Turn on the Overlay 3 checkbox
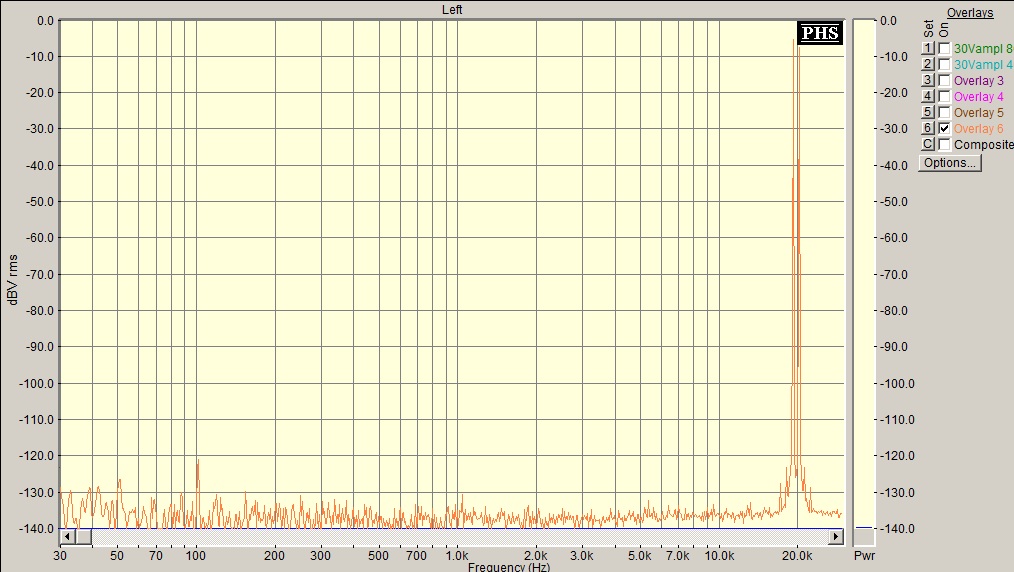This screenshot has width=1014, height=572. click(x=944, y=80)
